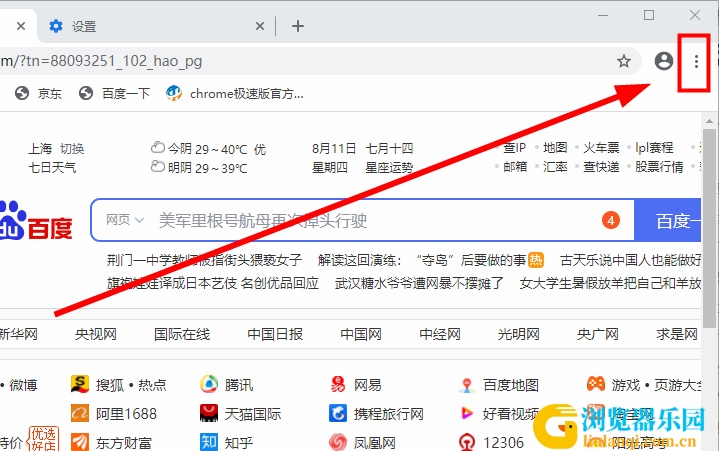719x451 pixels.
Task: Open the 国际在线 site link
Action: point(182,334)
